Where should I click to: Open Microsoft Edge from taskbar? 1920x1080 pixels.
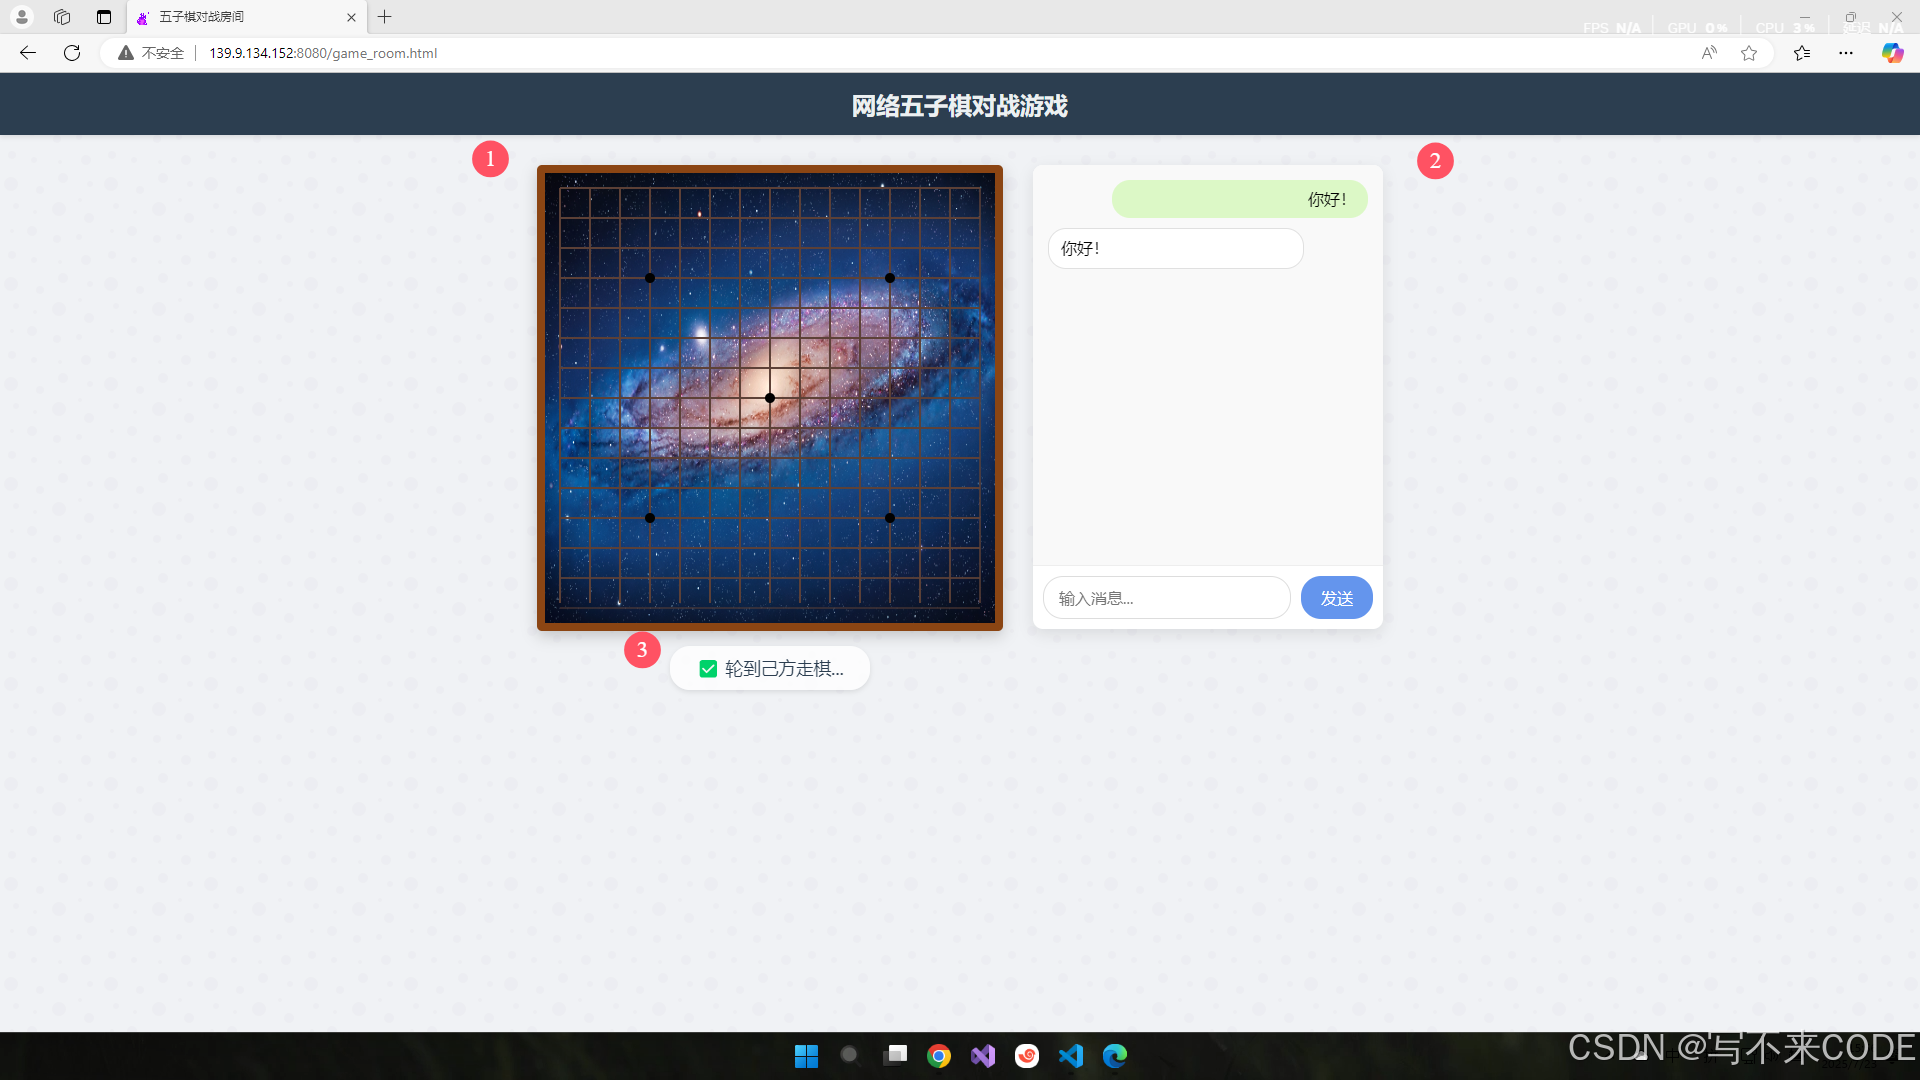(1115, 1056)
